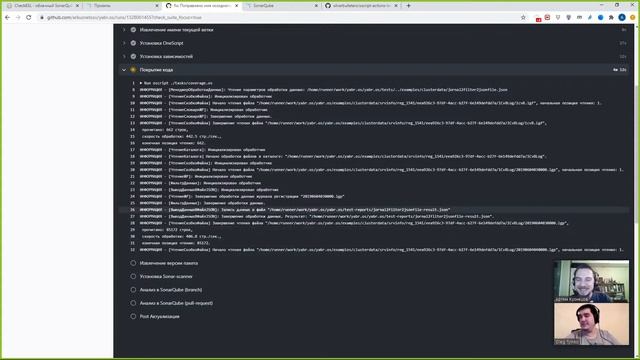Viewport: 640px width, 360px height.
Task: Close the Проекты tab
Action: (157, 6)
